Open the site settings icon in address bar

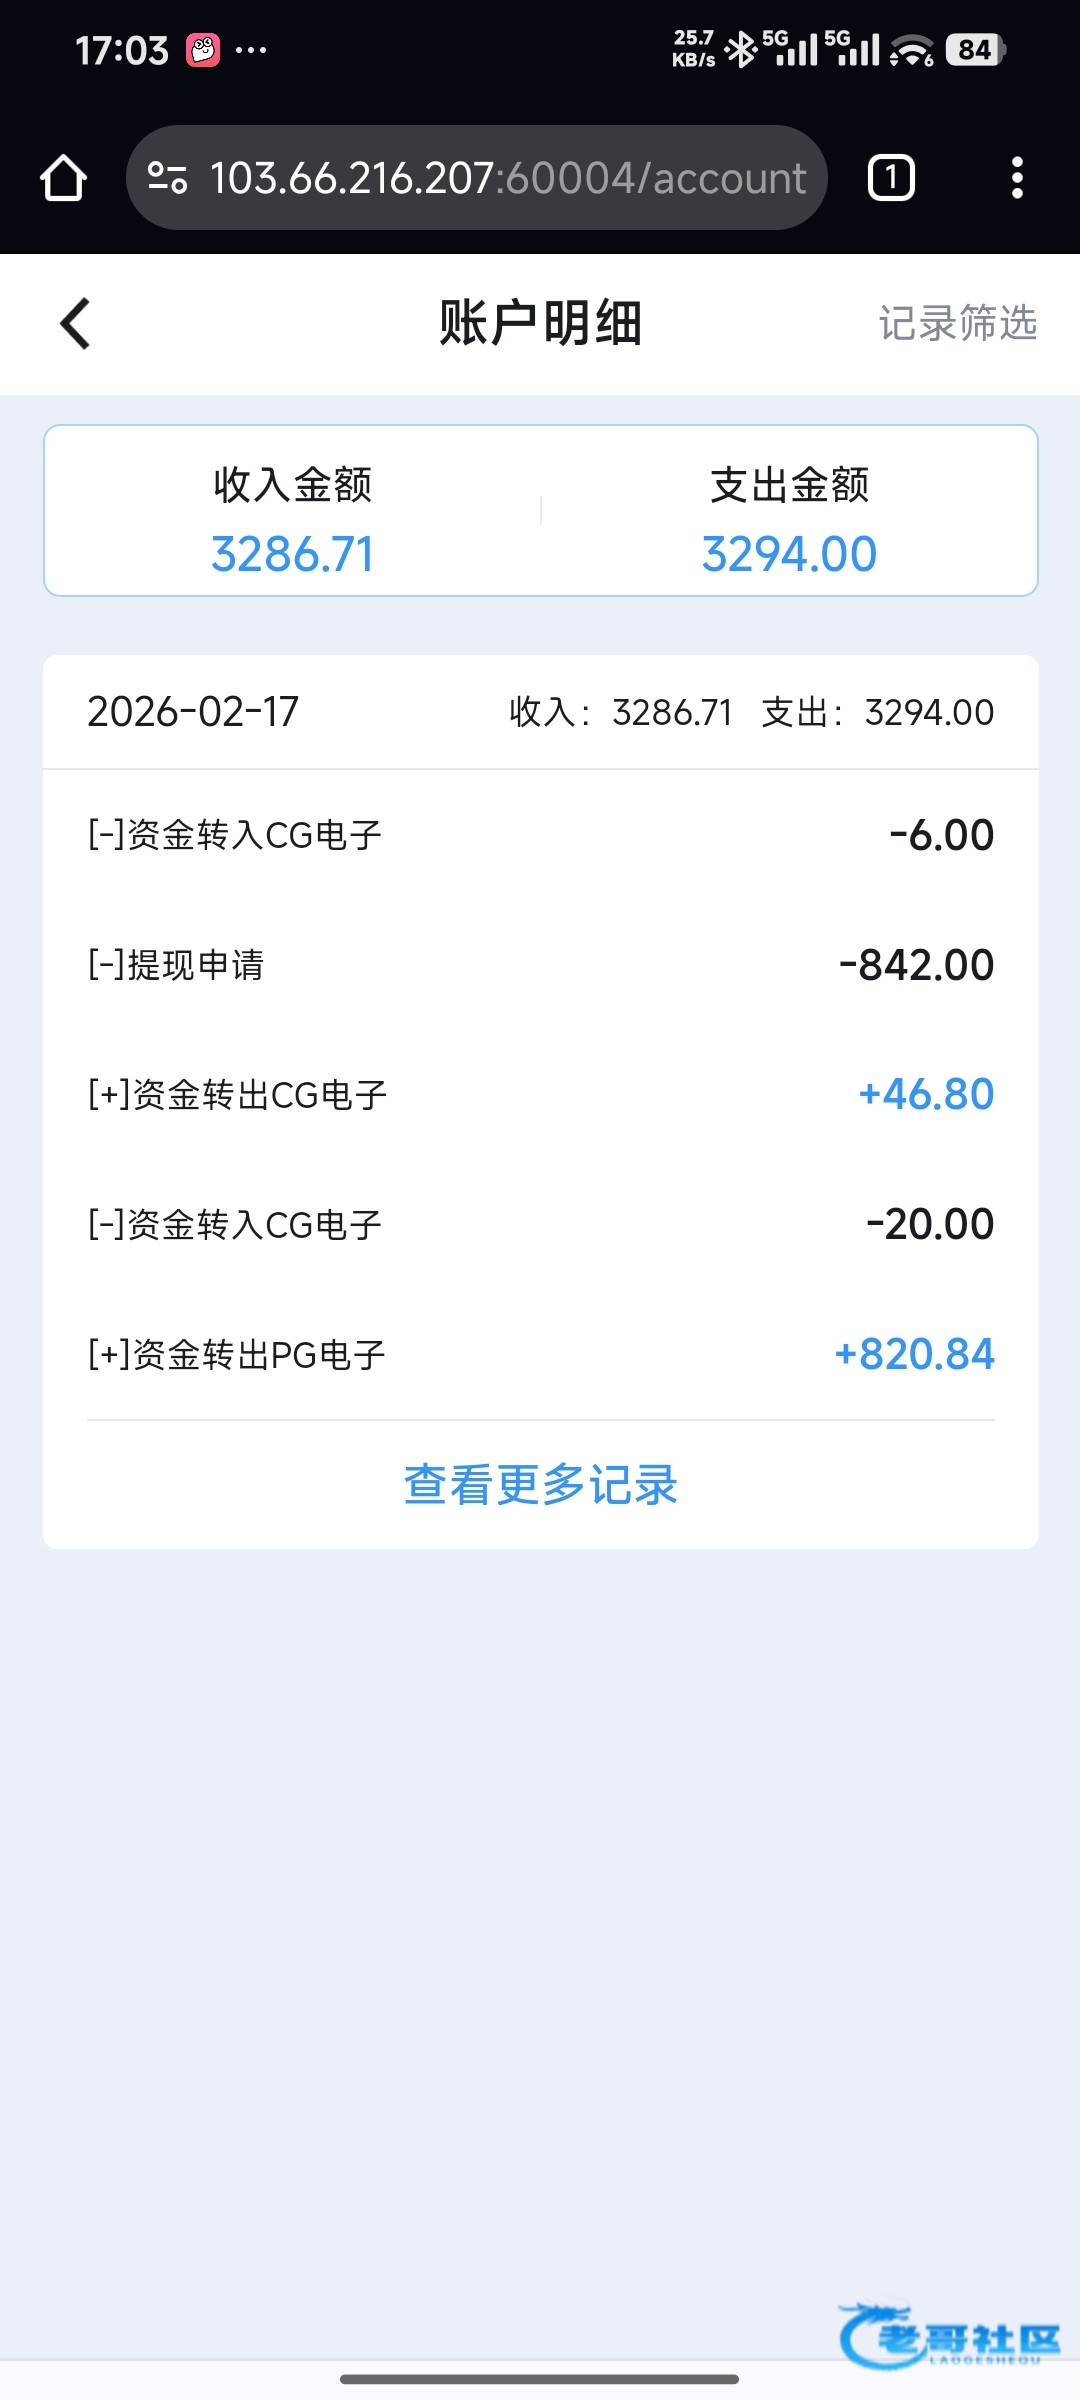167,178
